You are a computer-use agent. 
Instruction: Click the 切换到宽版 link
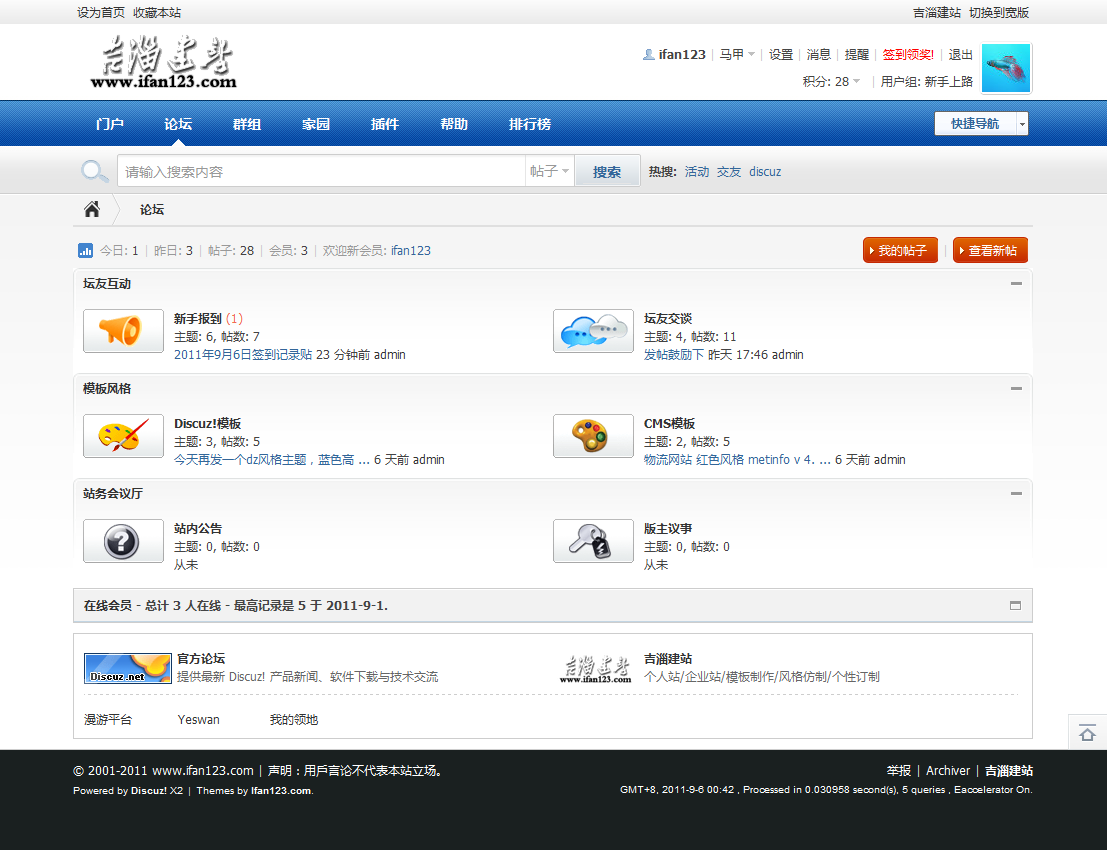998,13
